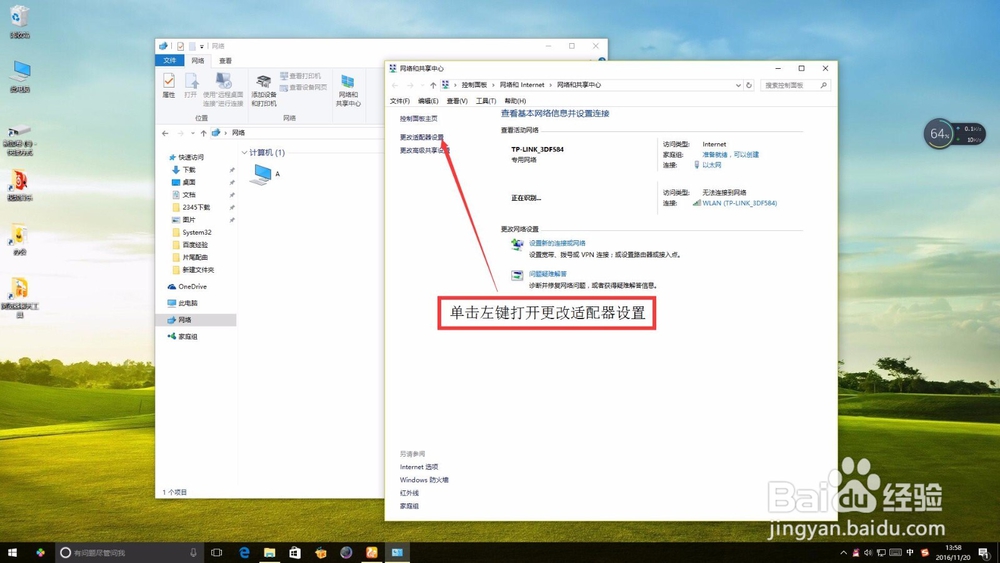The image size is (1000, 563).
Task: Click up arrow in 网络和共享中心 window
Action: (x=433, y=85)
